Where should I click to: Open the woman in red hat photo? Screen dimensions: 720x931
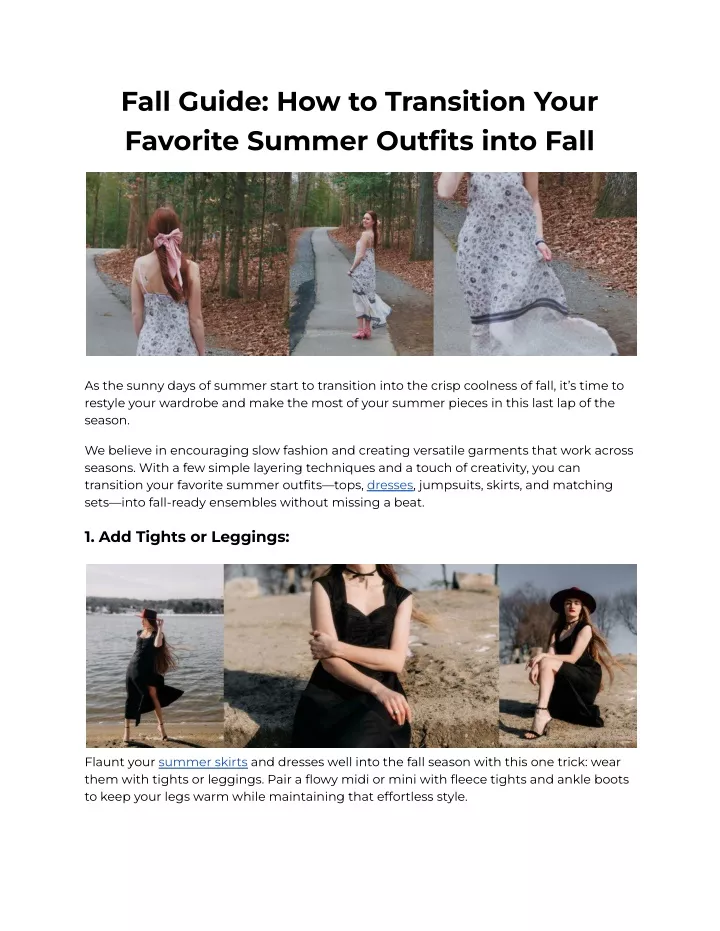point(567,656)
